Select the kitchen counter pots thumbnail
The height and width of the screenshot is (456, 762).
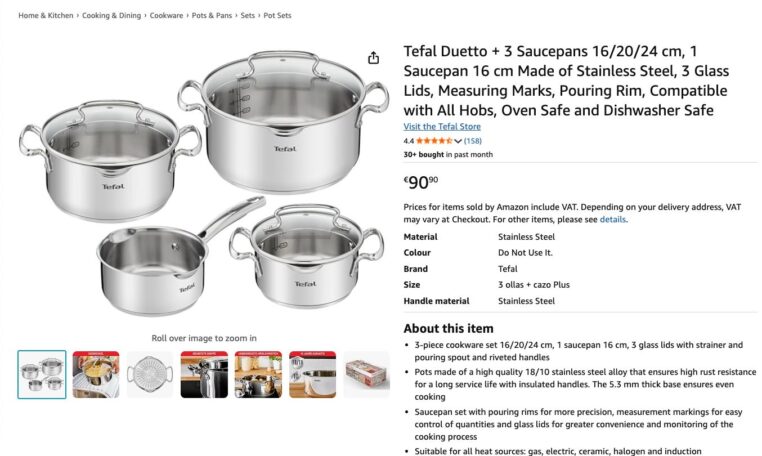(258, 374)
